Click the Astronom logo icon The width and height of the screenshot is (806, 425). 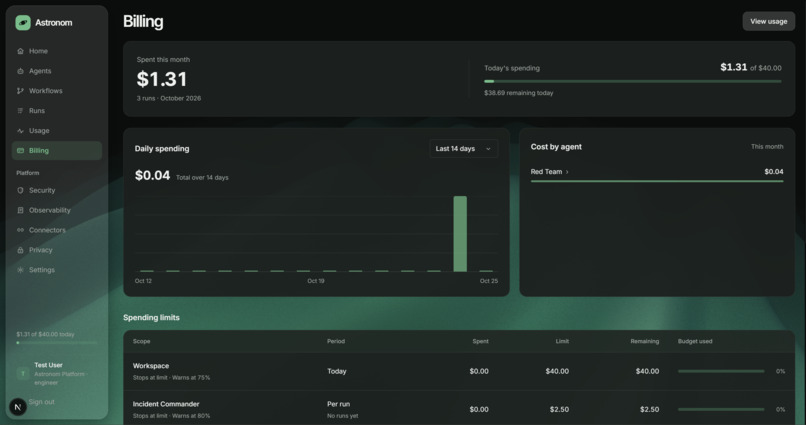click(x=23, y=23)
